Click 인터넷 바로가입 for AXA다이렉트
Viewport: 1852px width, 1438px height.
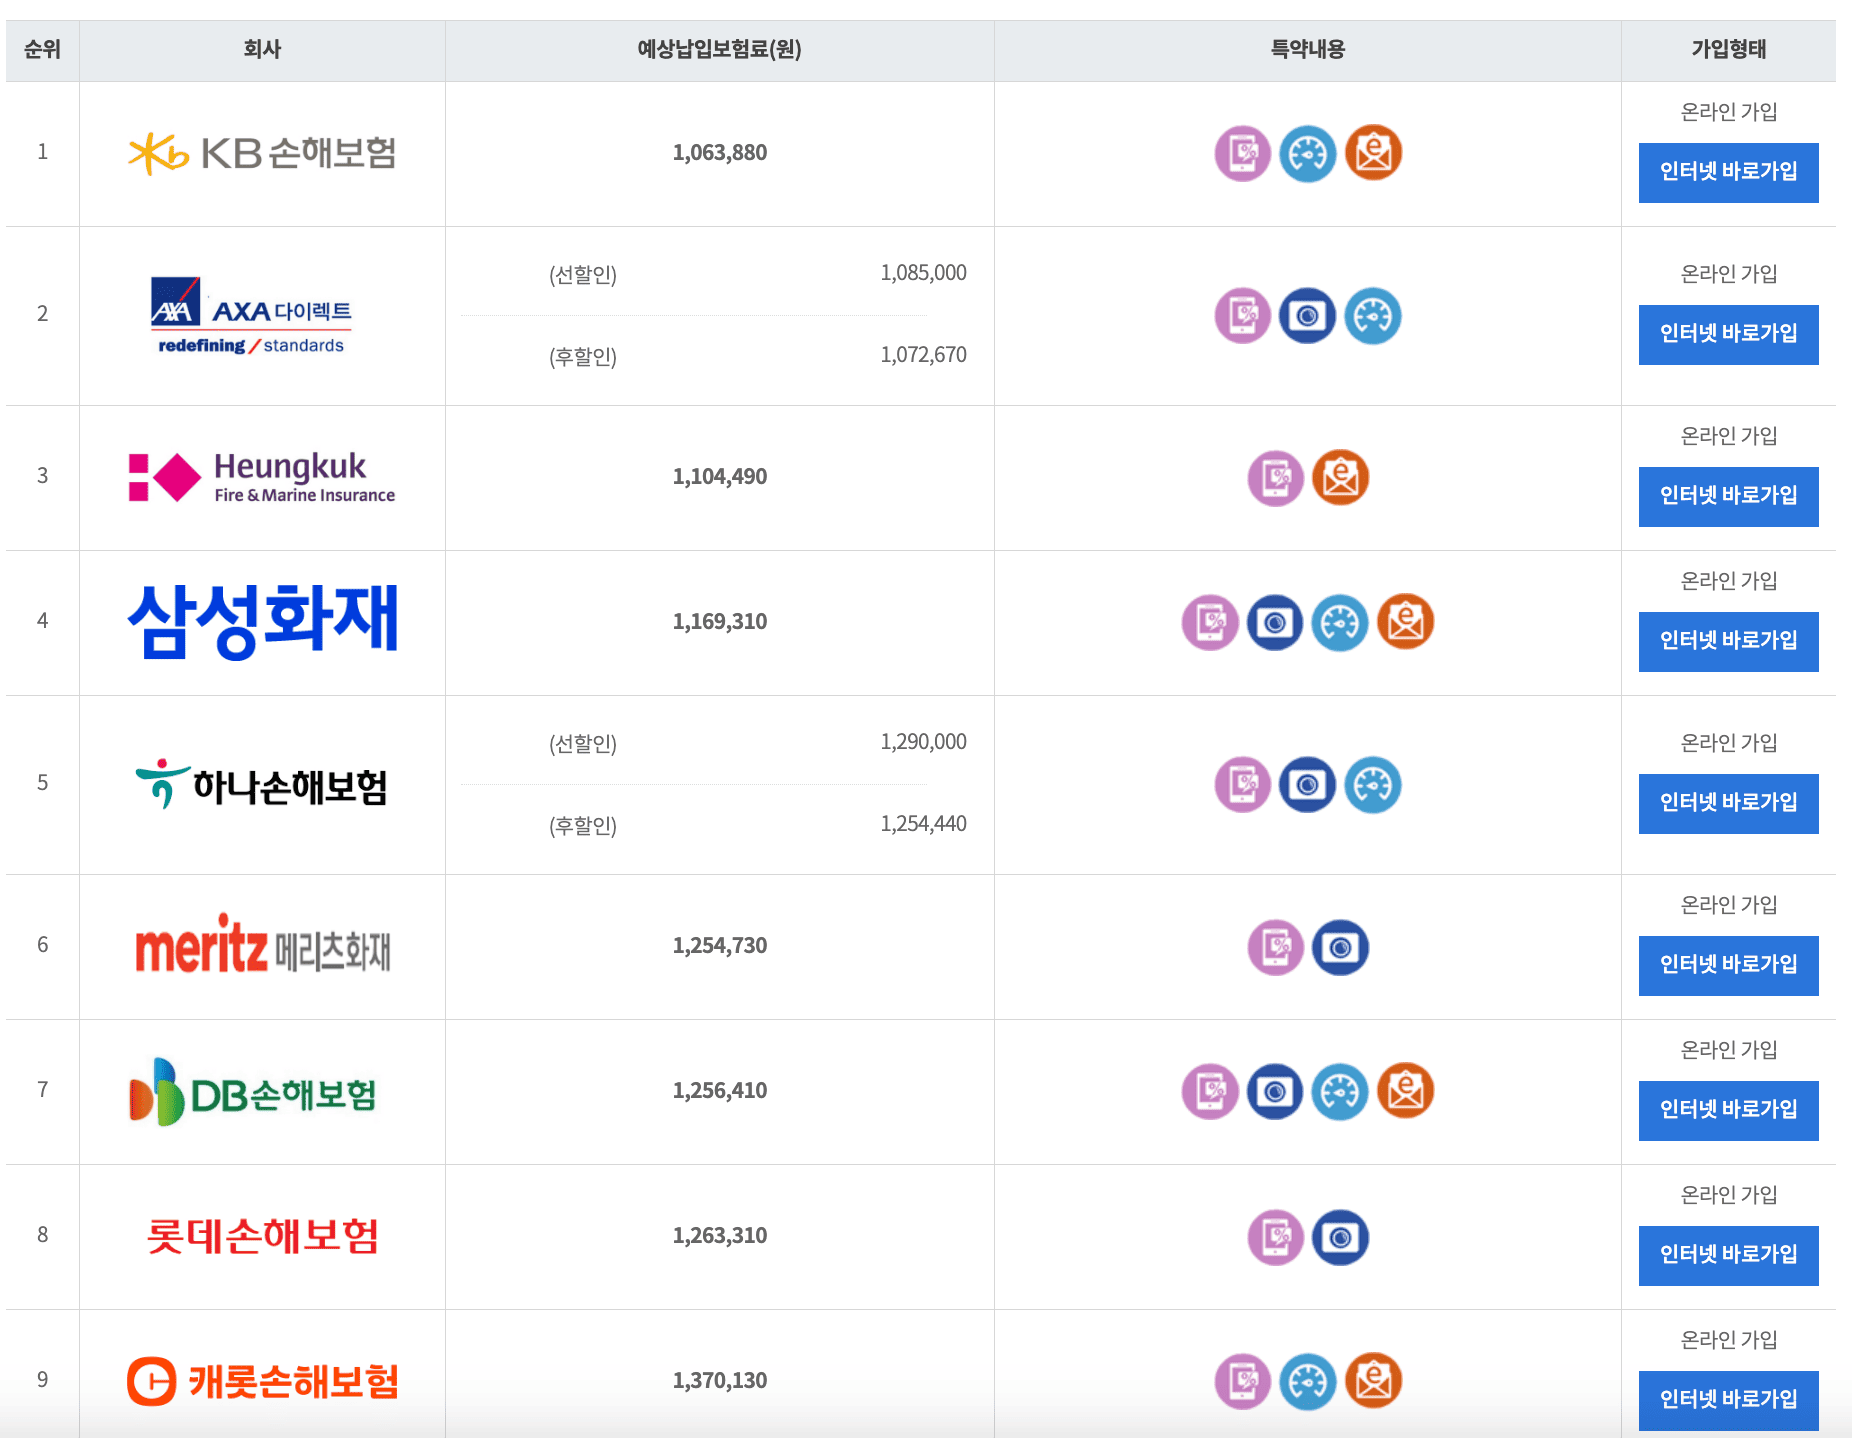(x=1728, y=335)
